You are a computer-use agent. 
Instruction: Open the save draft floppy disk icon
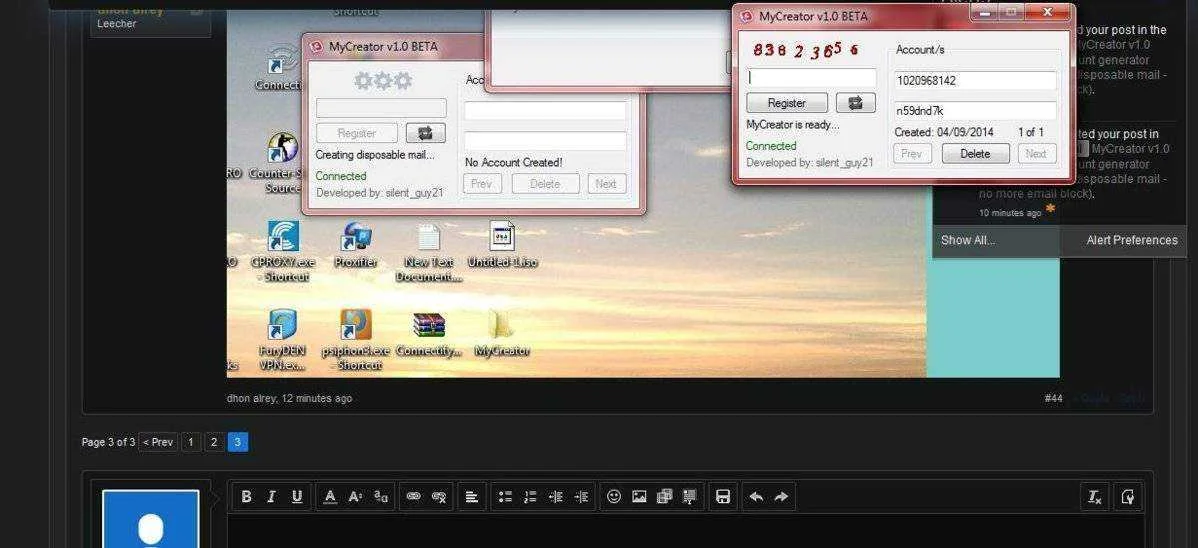tap(723, 497)
